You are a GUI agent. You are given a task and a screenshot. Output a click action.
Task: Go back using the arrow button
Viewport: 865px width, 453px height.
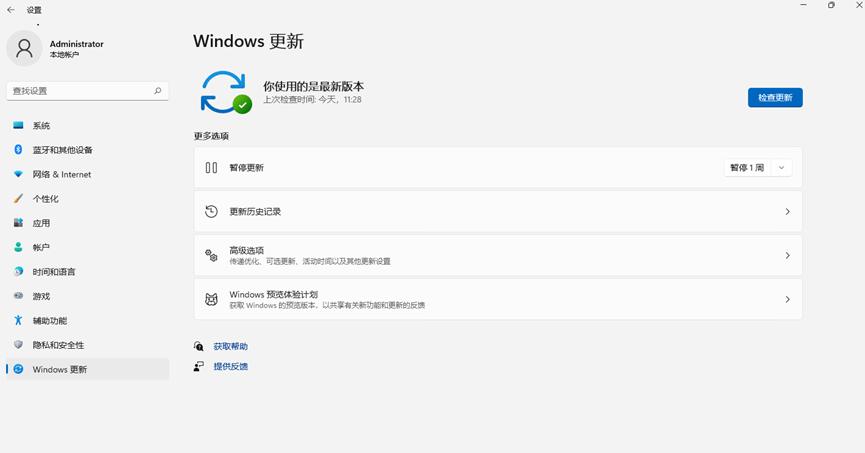(x=11, y=10)
